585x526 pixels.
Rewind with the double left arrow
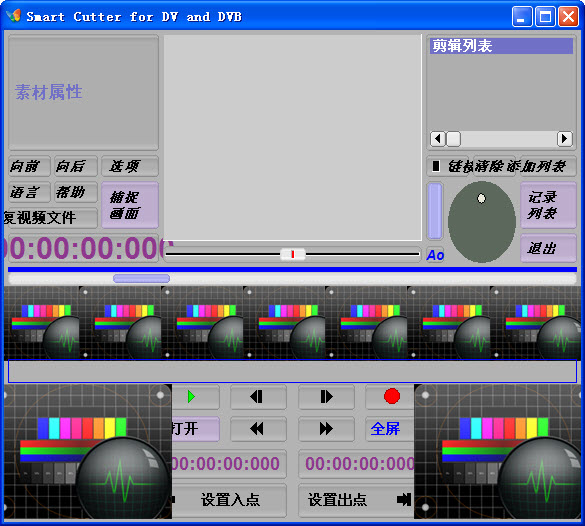tap(258, 429)
